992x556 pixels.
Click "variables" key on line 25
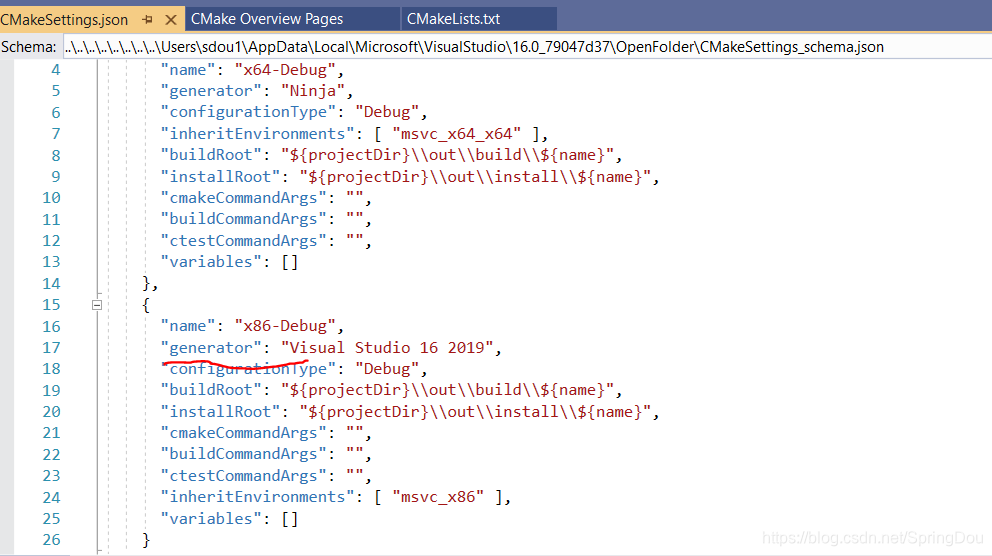click(x=211, y=519)
